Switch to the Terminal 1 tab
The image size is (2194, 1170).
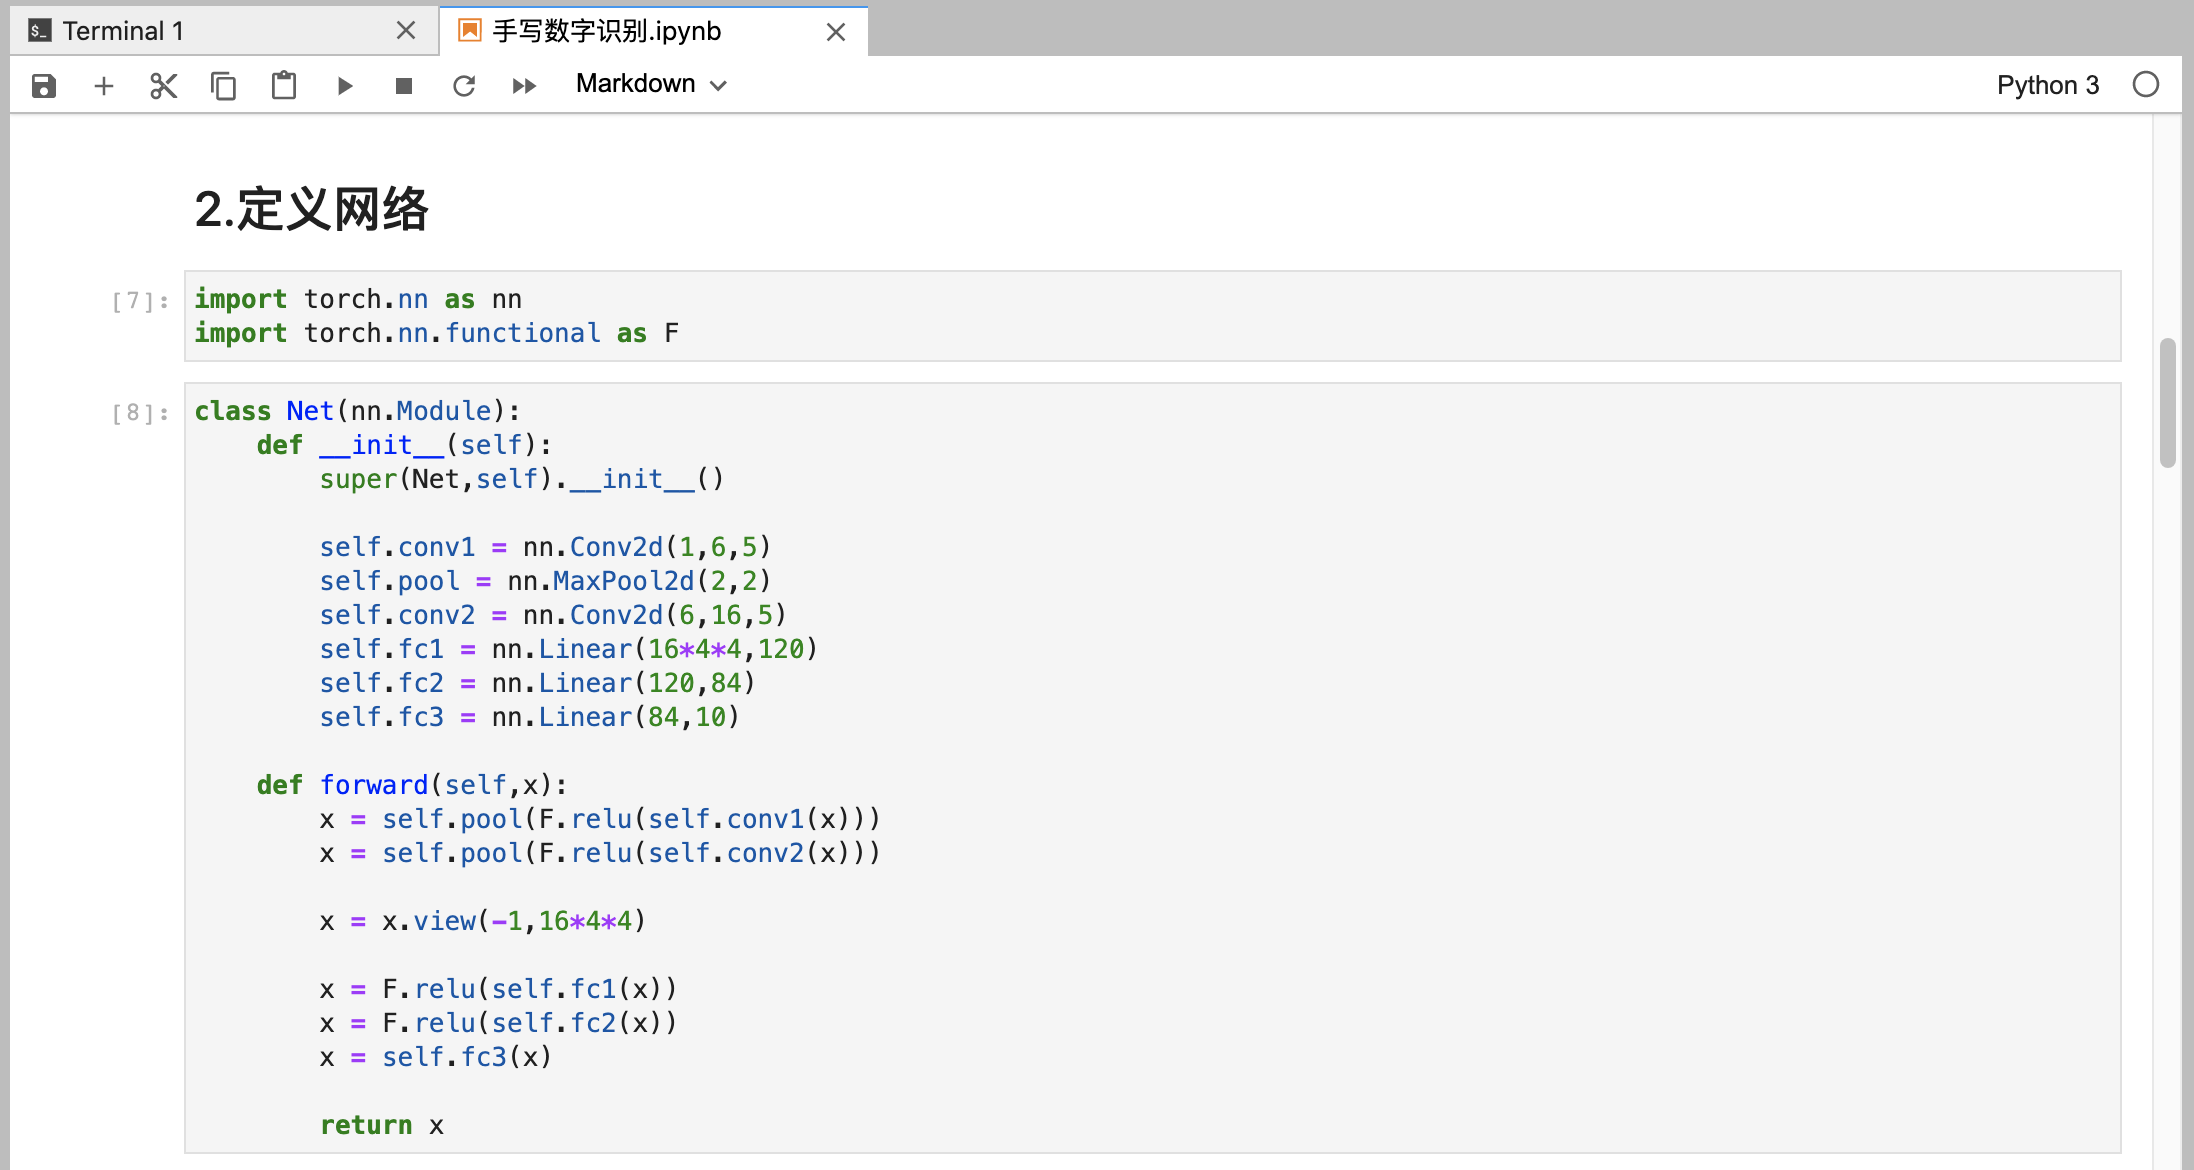pyautogui.click(x=124, y=31)
